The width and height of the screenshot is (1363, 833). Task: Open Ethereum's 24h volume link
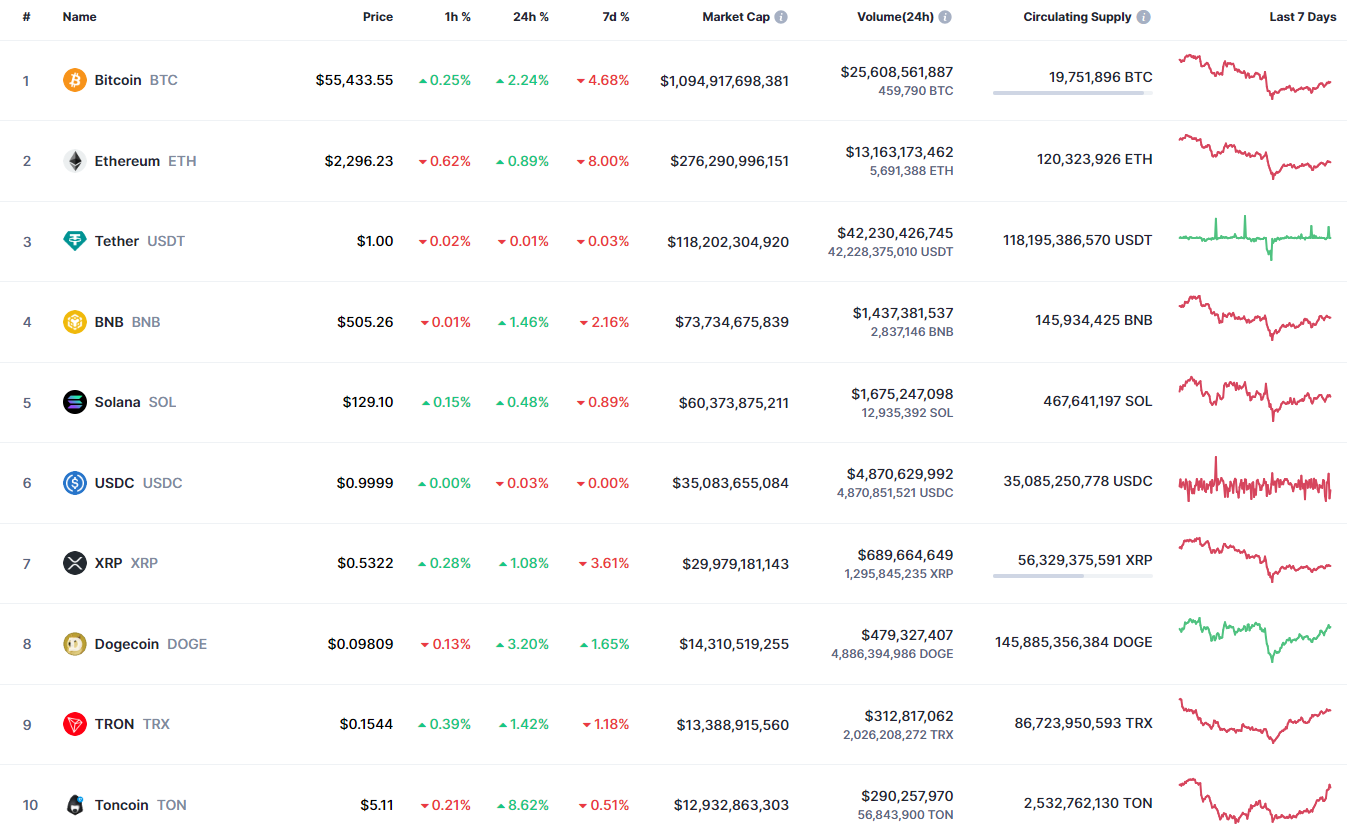click(x=899, y=152)
